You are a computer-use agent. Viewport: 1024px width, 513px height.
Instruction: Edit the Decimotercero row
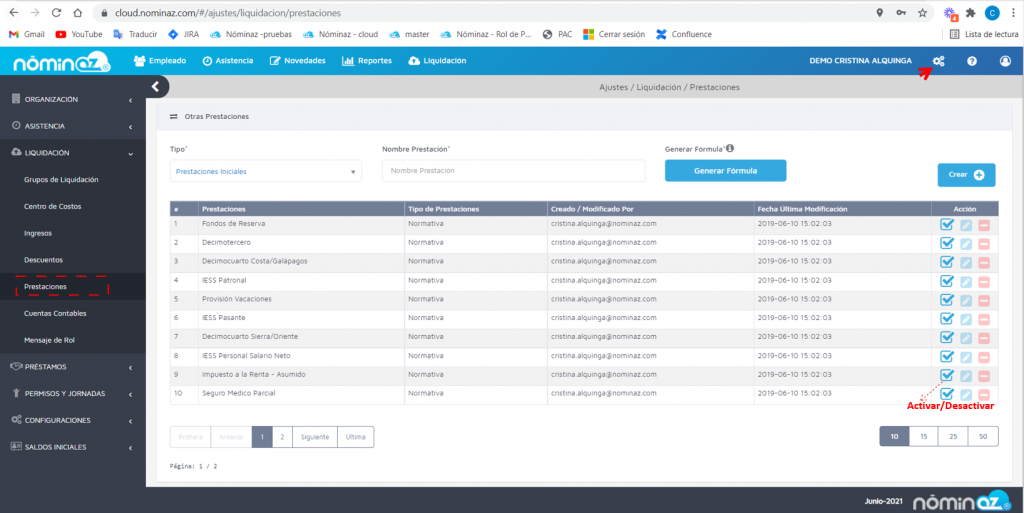pos(966,243)
